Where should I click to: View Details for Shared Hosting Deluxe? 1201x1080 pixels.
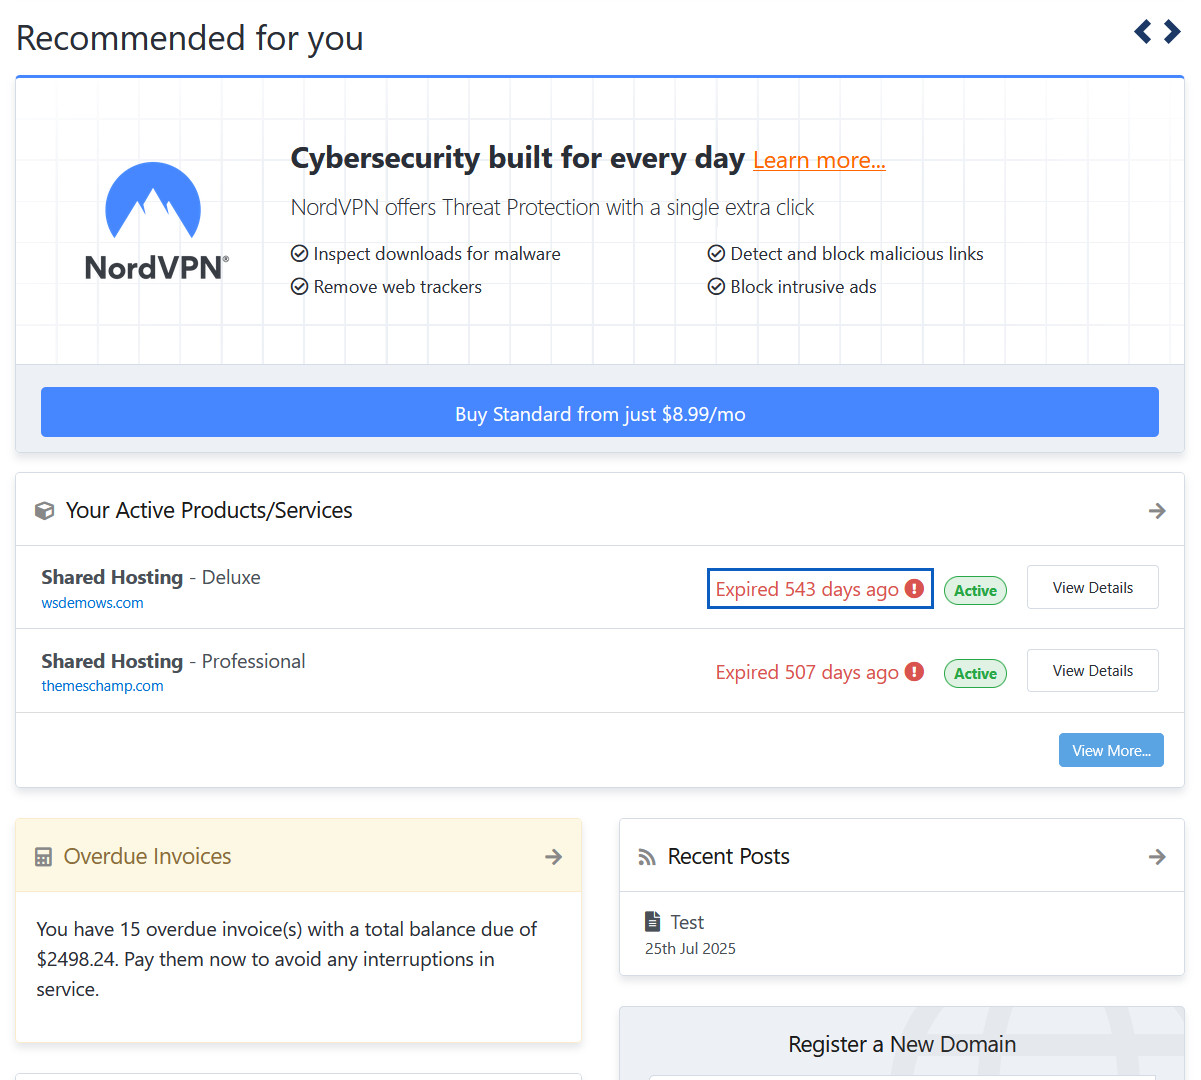pyautogui.click(x=1092, y=588)
